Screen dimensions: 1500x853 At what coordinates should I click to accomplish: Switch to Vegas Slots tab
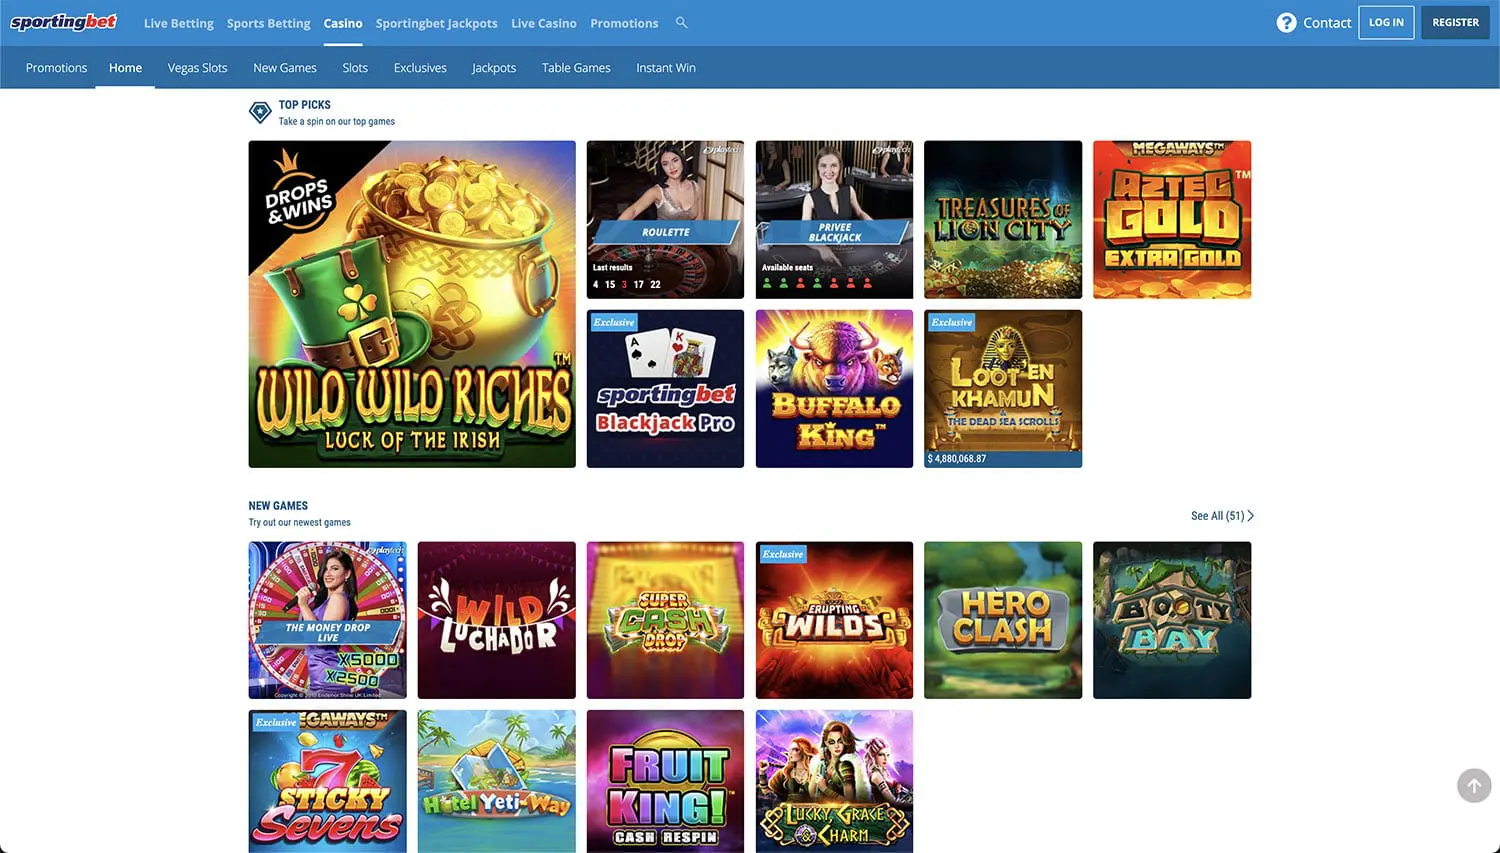(197, 68)
